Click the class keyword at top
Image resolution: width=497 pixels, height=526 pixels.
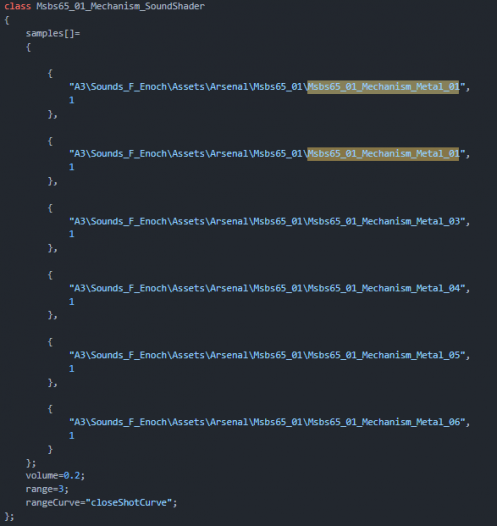pyautogui.click(x=17, y=6)
